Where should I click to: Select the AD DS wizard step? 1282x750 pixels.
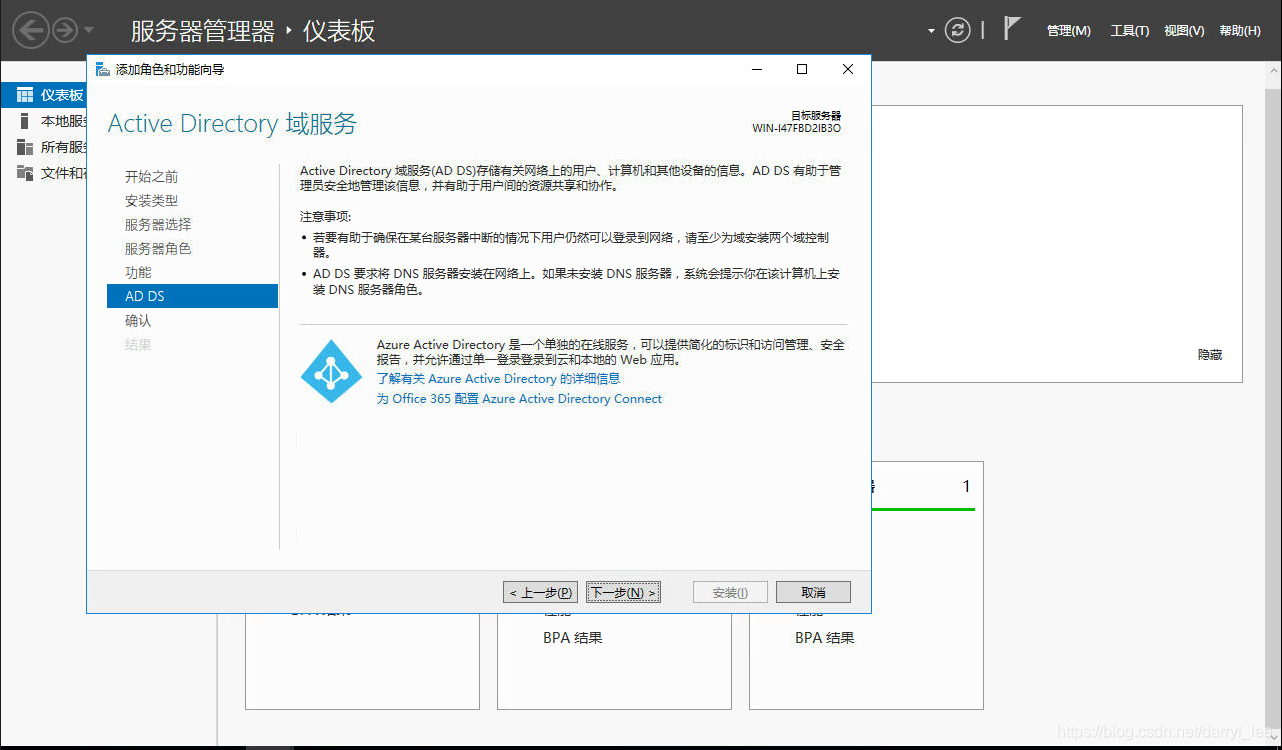(192, 296)
